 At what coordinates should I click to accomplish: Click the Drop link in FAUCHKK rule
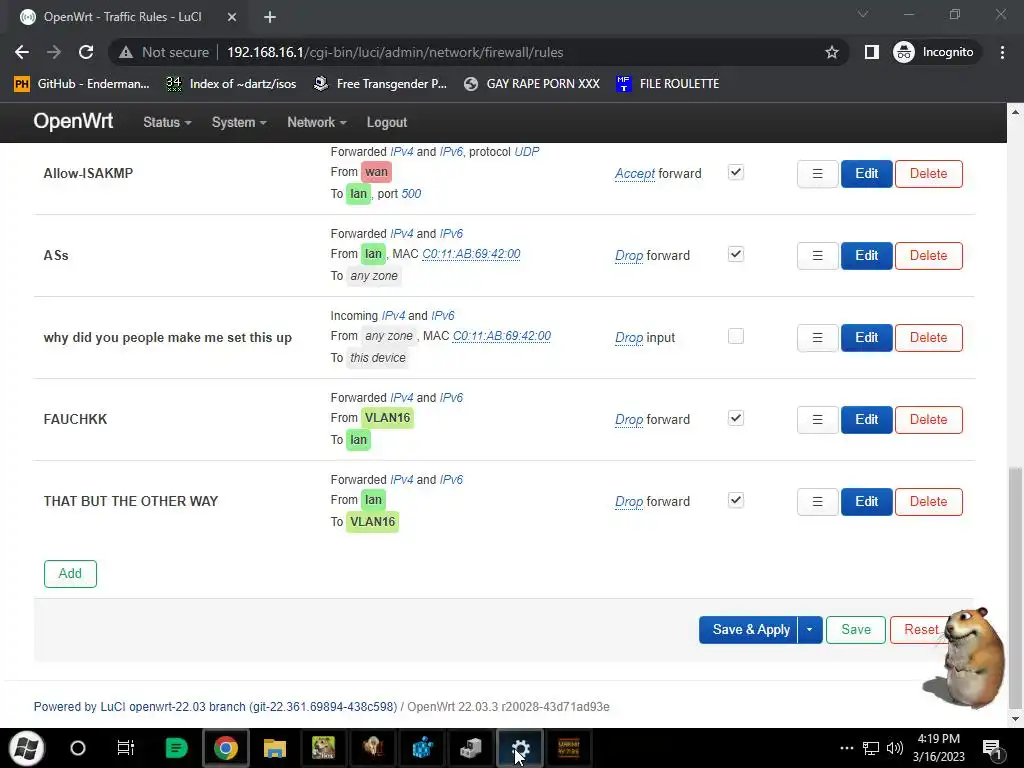tap(629, 419)
